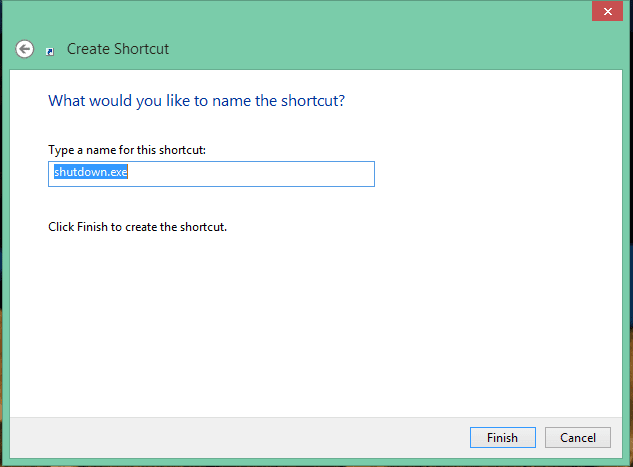Image resolution: width=633 pixels, height=467 pixels.
Task: Cancel the shortcut creation
Action: coord(578,438)
